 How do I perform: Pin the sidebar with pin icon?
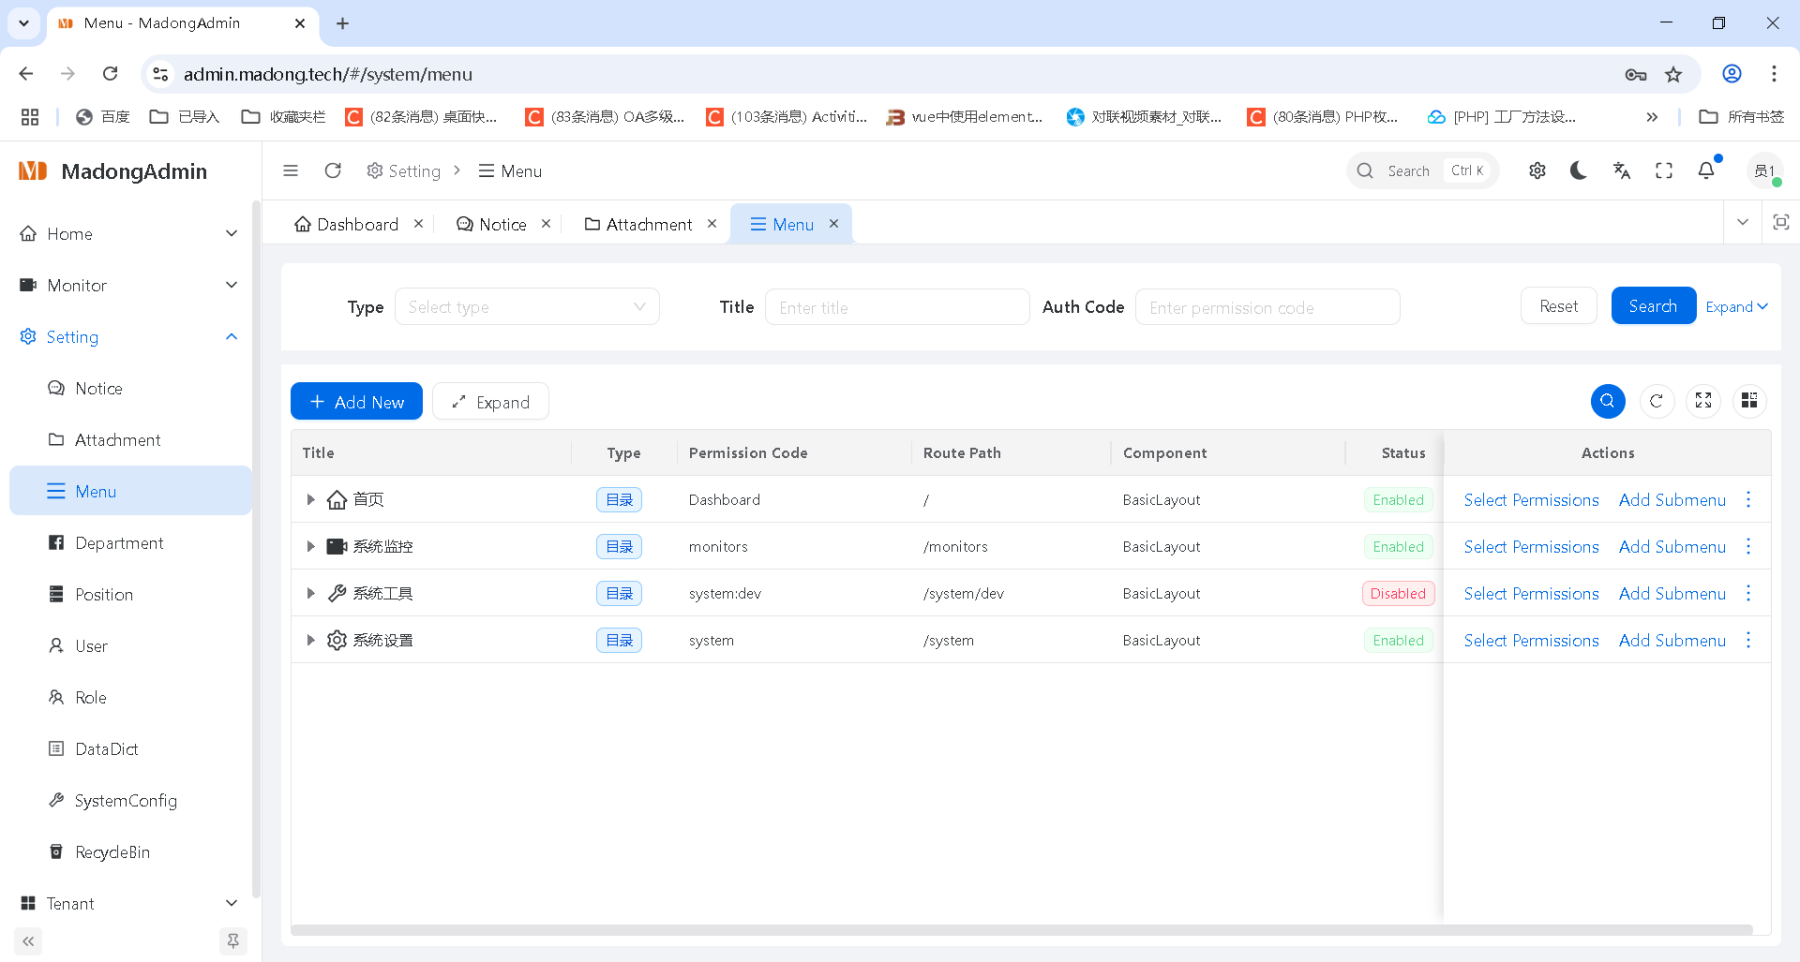233,941
